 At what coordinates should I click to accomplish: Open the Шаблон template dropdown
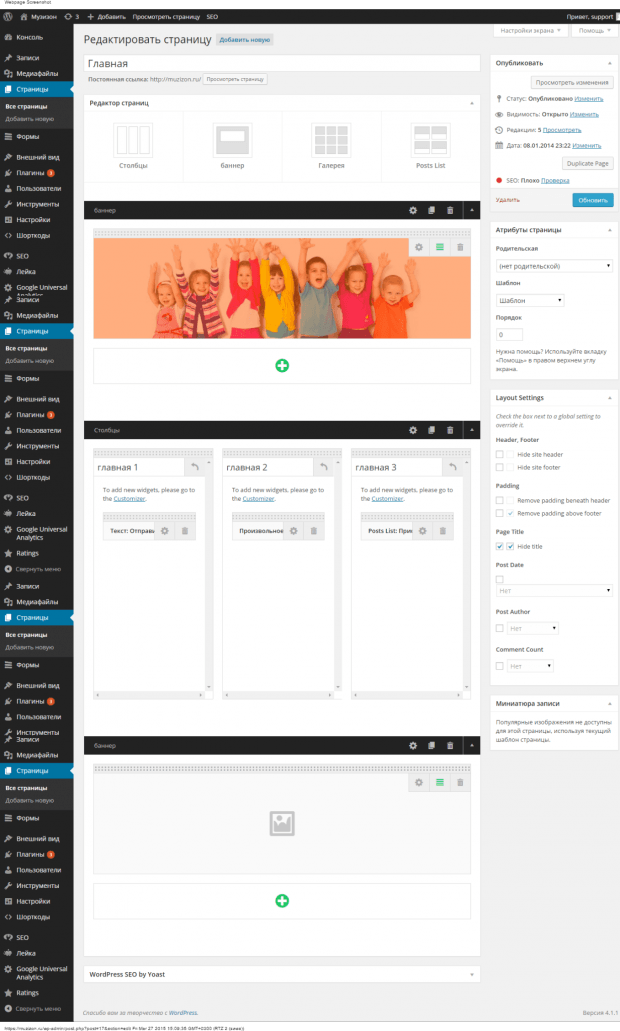pos(530,300)
